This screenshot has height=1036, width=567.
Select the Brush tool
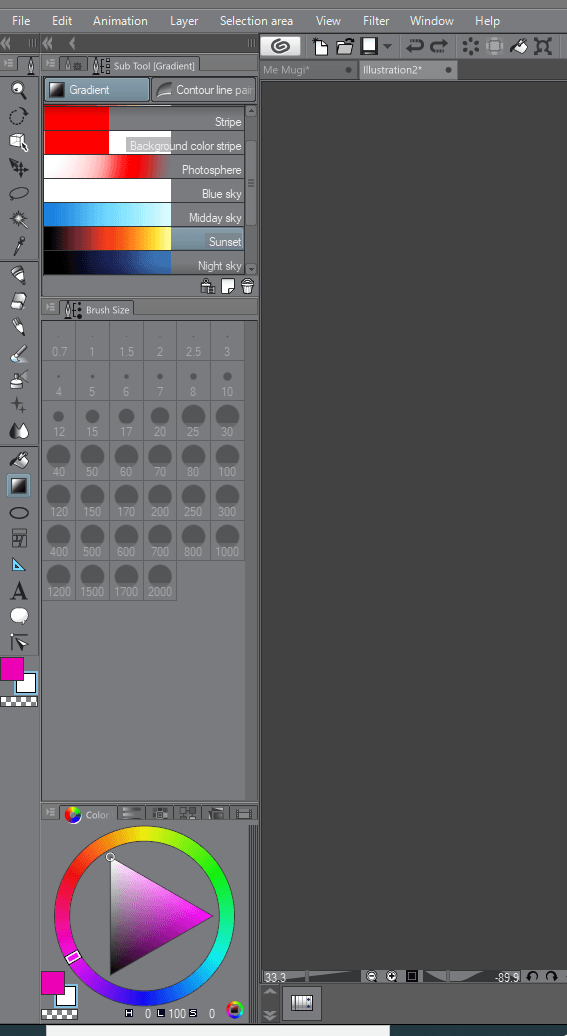pos(19,353)
